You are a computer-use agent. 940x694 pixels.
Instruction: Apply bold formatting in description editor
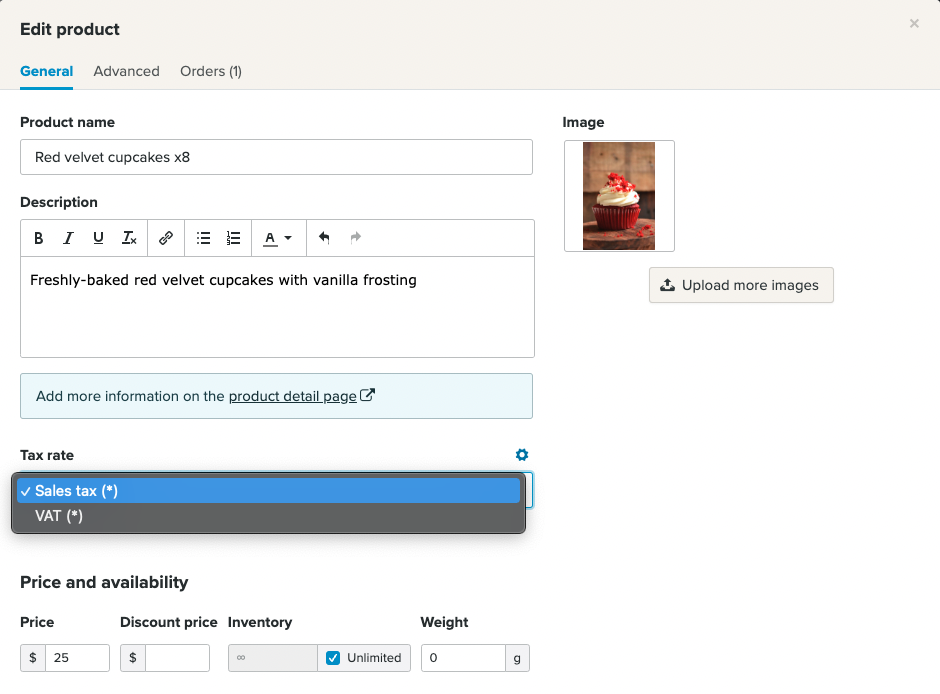[x=39, y=238]
